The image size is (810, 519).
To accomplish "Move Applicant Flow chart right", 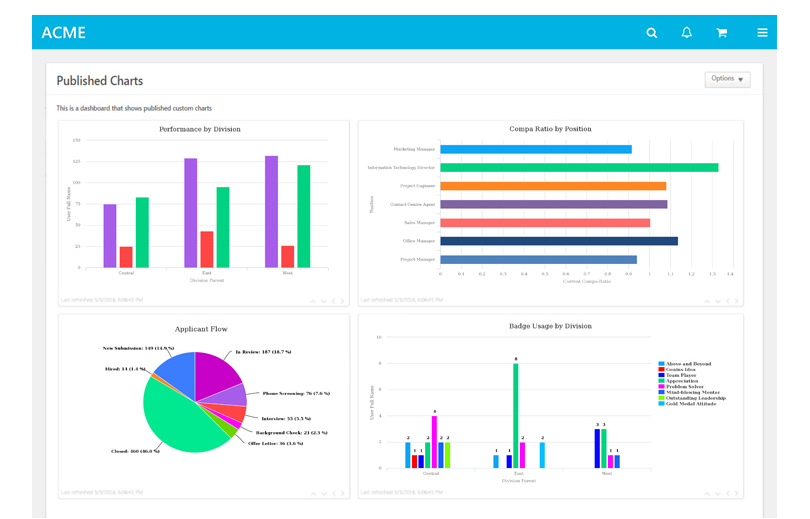I will pyautogui.click(x=342, y=494).
